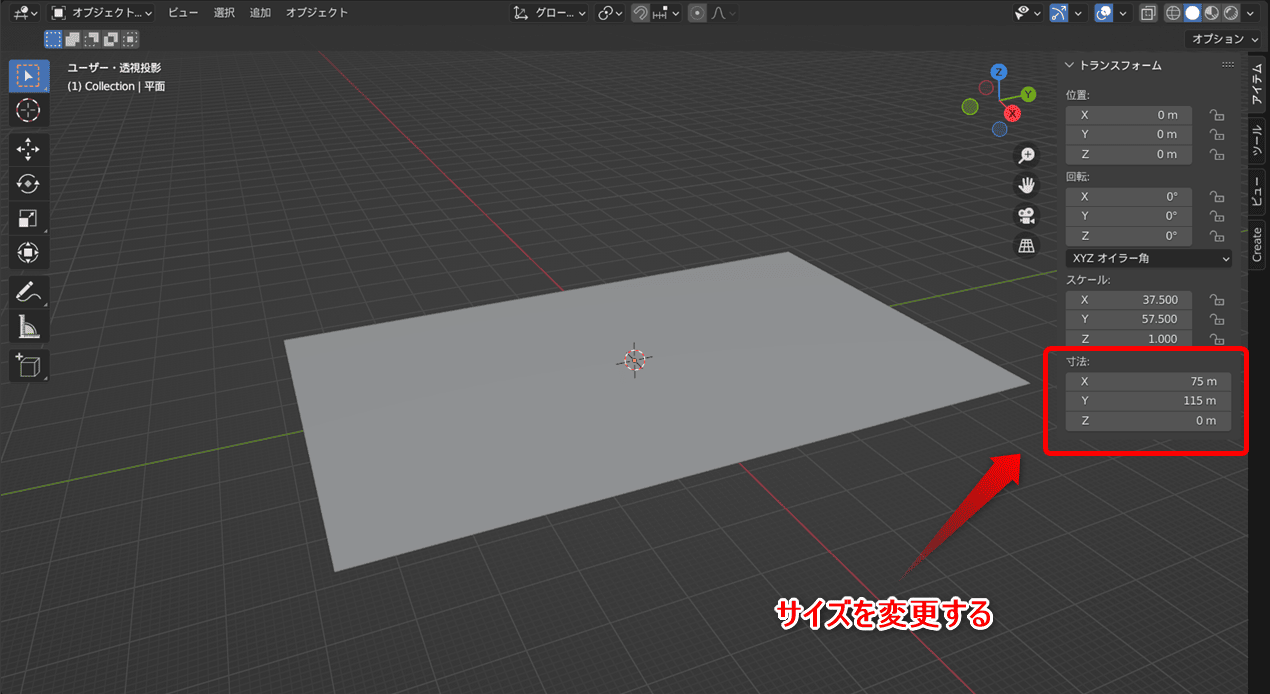Viewport: 1270px width, 694px height.
Task: Open the transform orientation dropdown
Action: (x=549, y=13)
